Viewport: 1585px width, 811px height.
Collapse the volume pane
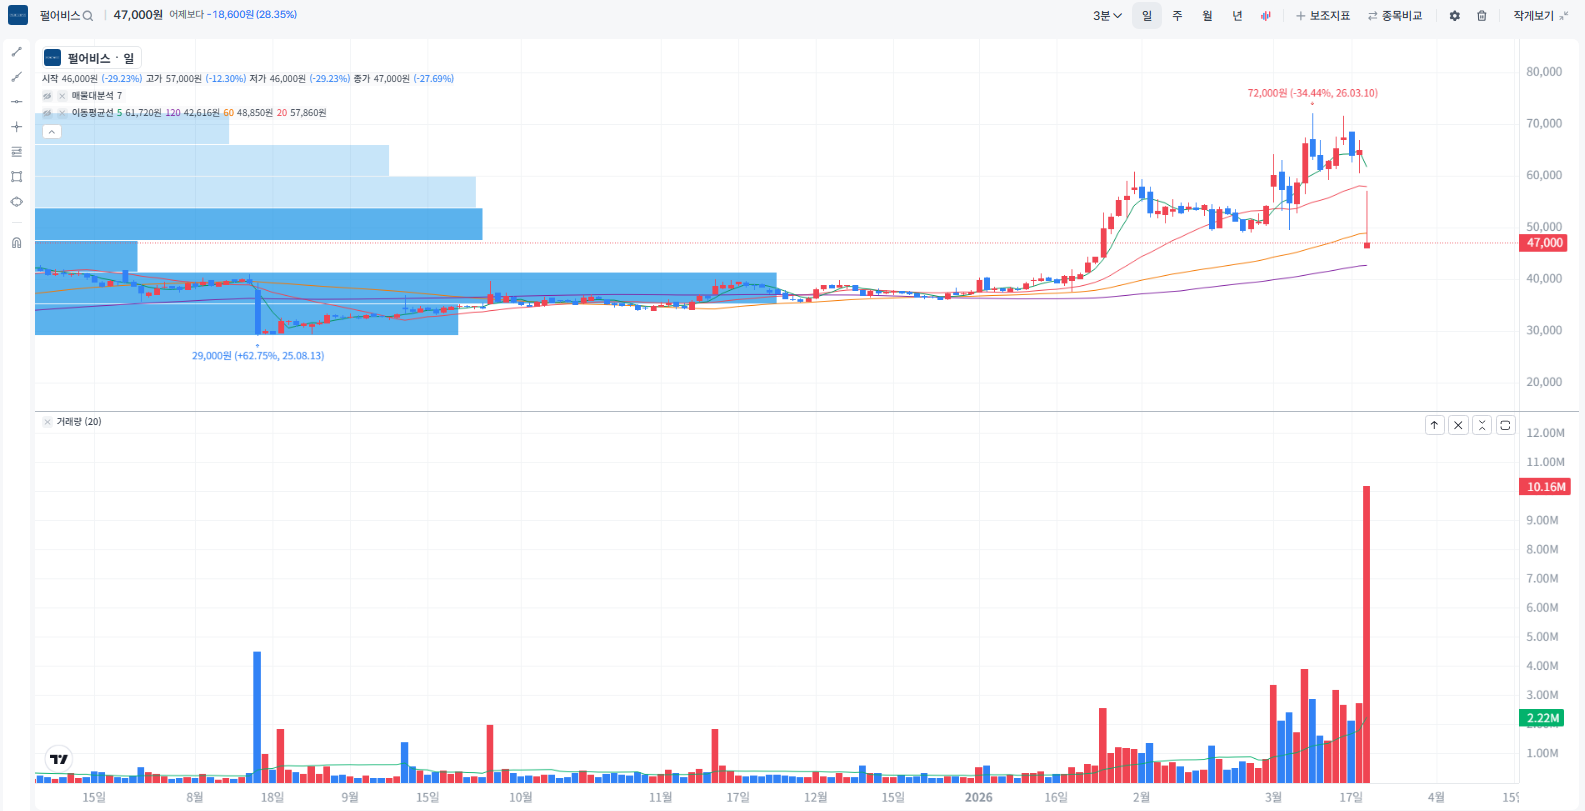[1482, 425]
